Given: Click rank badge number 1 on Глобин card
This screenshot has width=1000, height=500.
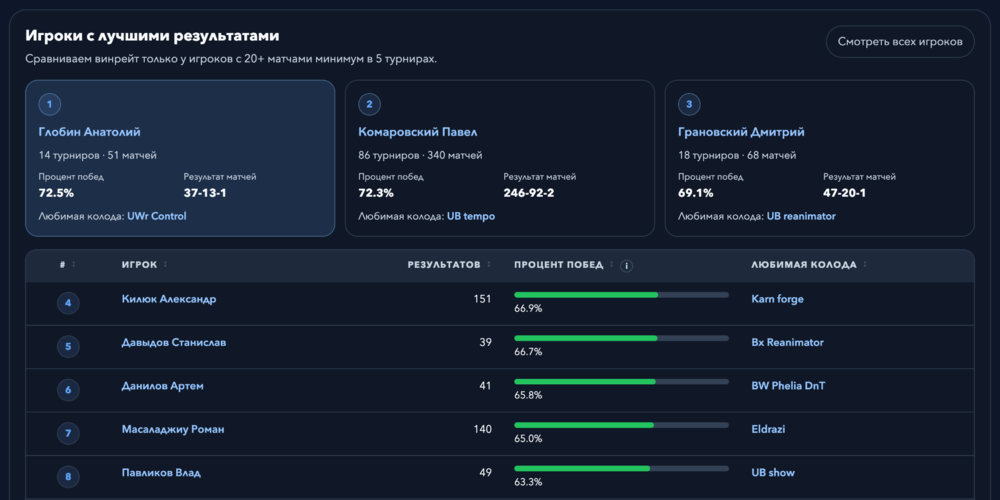Looking at the screenshot, I should pyautogui.click(x=50, y=104).
